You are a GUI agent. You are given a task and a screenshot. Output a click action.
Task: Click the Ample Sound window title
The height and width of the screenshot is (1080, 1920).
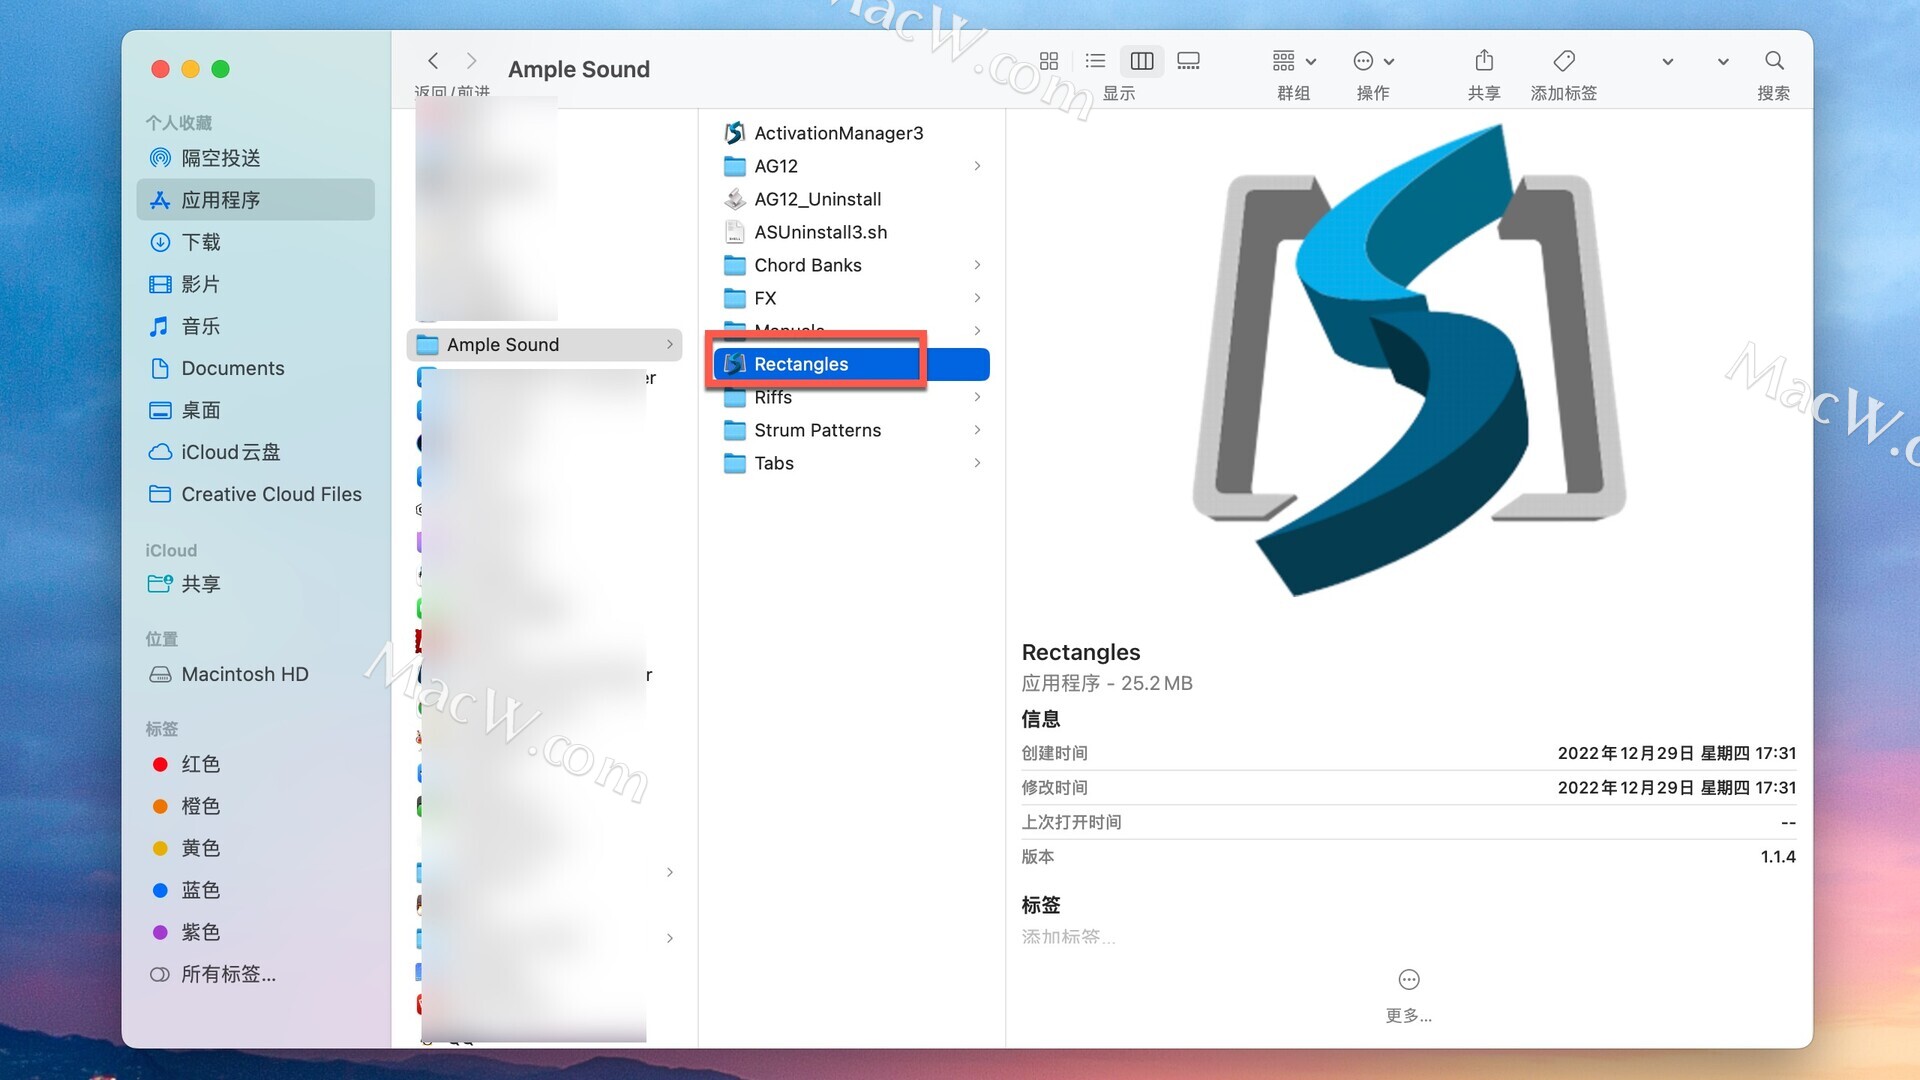(579, 69)
